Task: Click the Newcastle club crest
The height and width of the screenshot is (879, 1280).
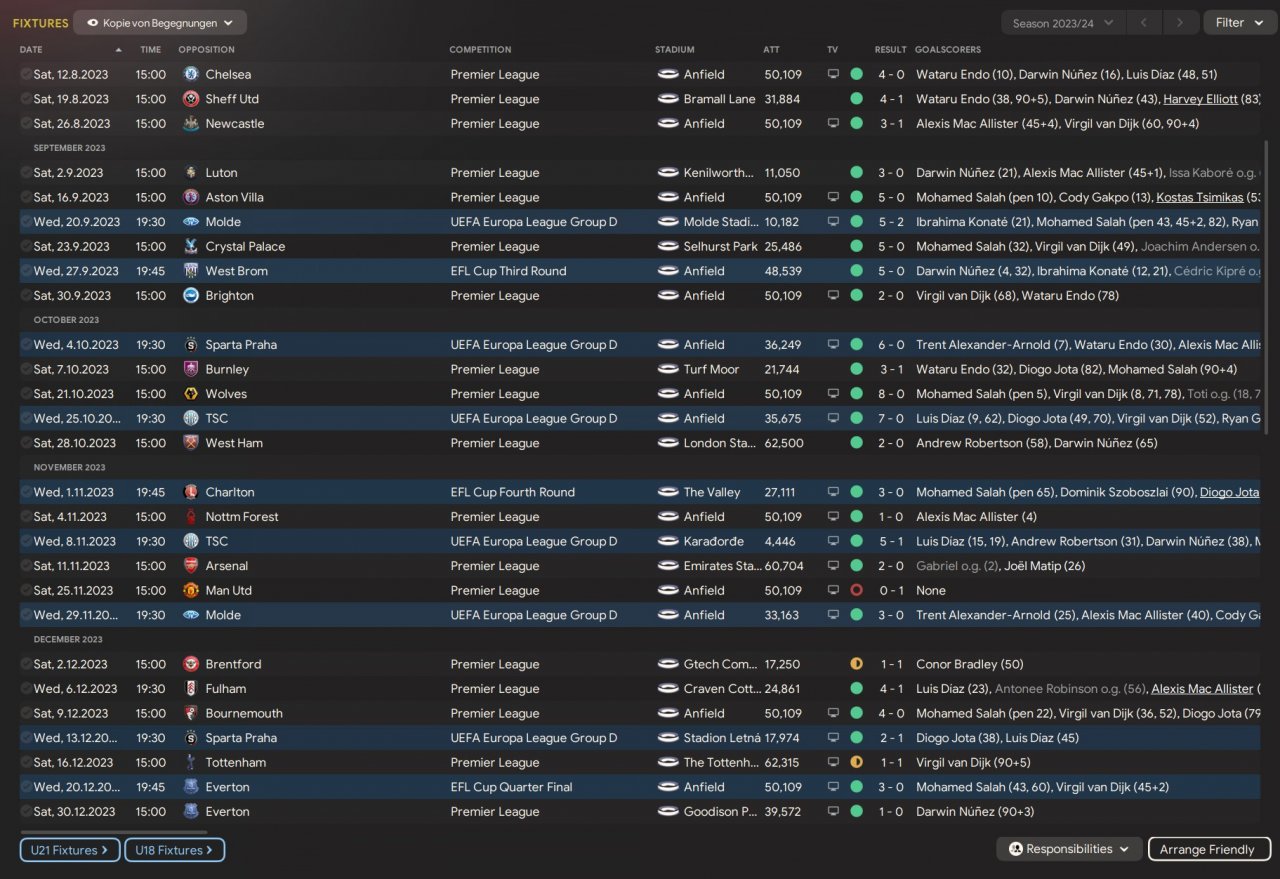Action: click(191, 124)
